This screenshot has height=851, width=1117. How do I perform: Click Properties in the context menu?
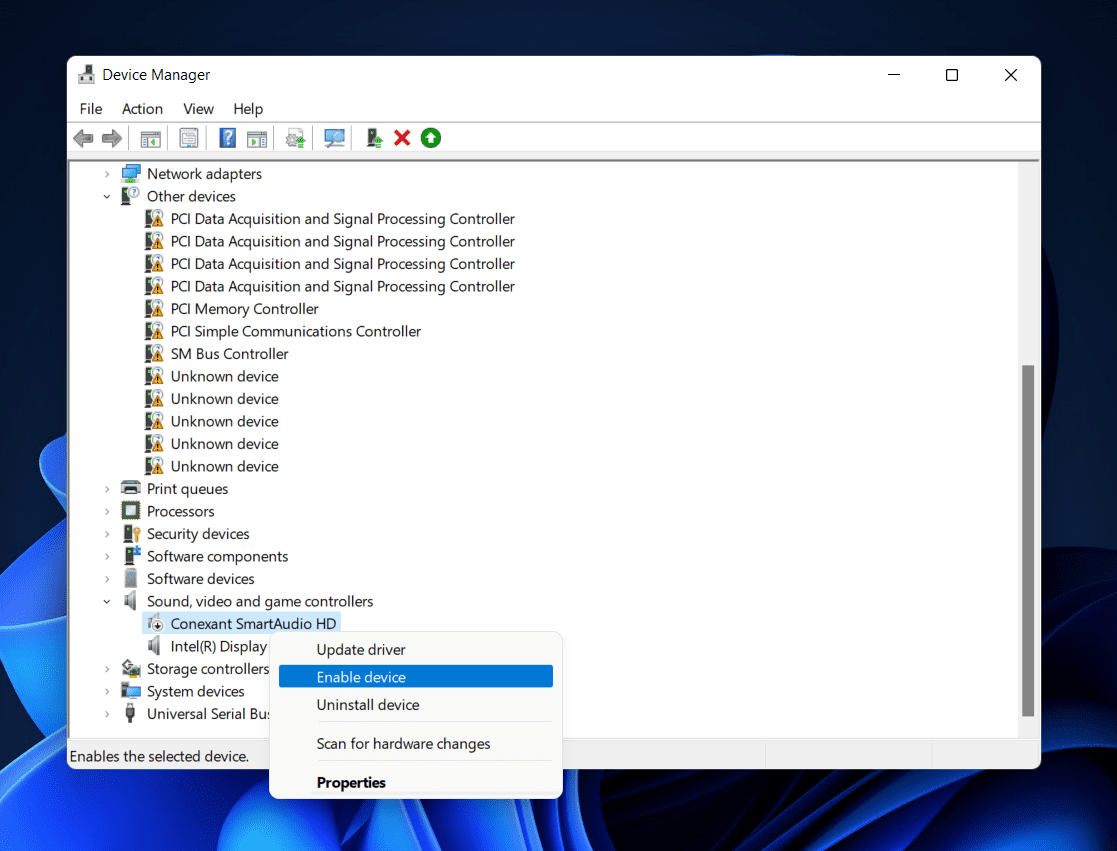[351, 782]
